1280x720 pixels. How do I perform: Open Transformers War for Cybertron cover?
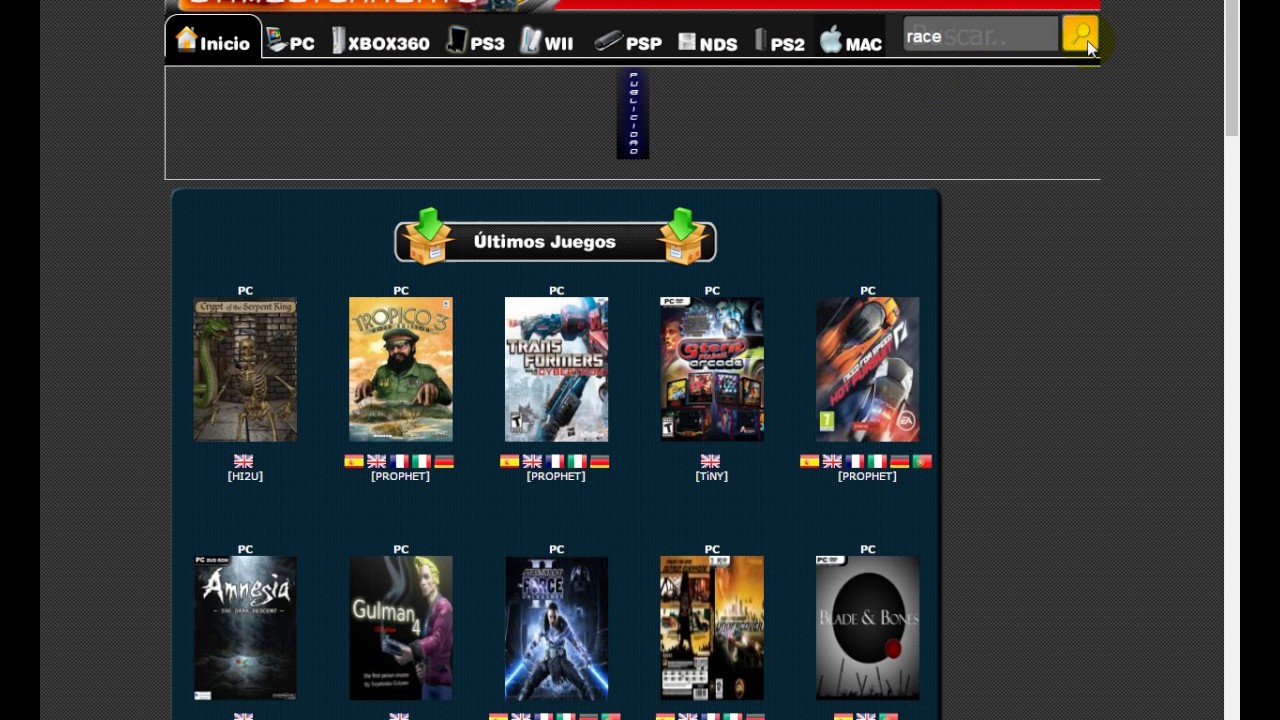(x=556, y=369)
